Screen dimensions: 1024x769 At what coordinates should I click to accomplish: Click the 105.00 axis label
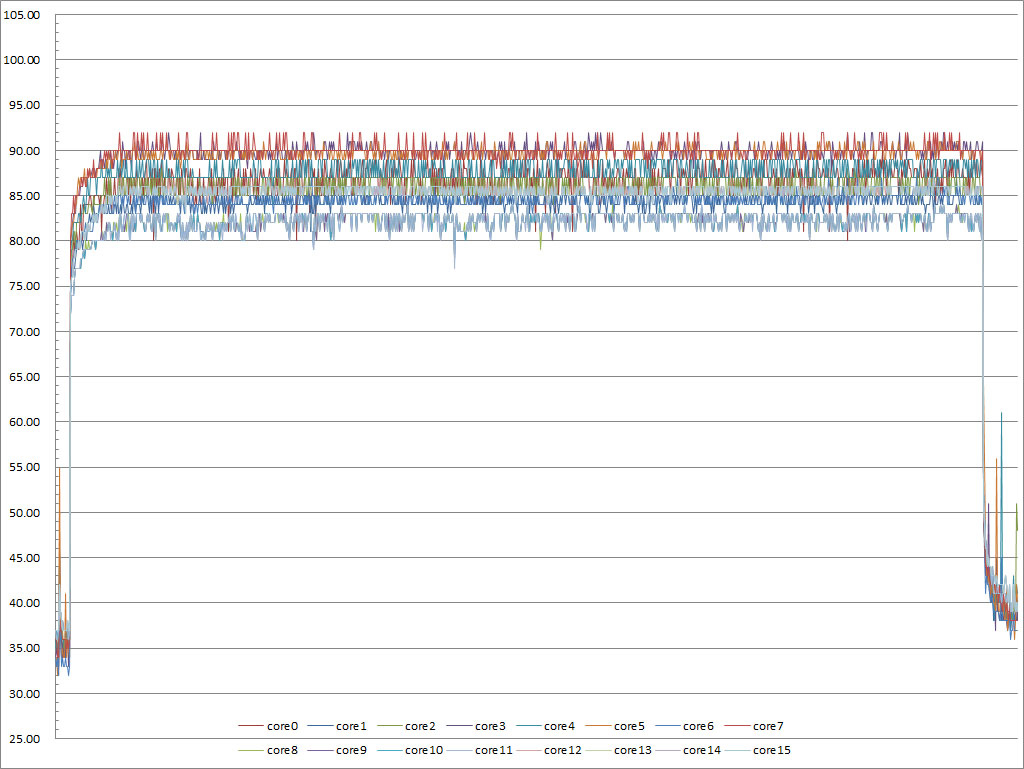pyautogui.click(x=22, y=15)
